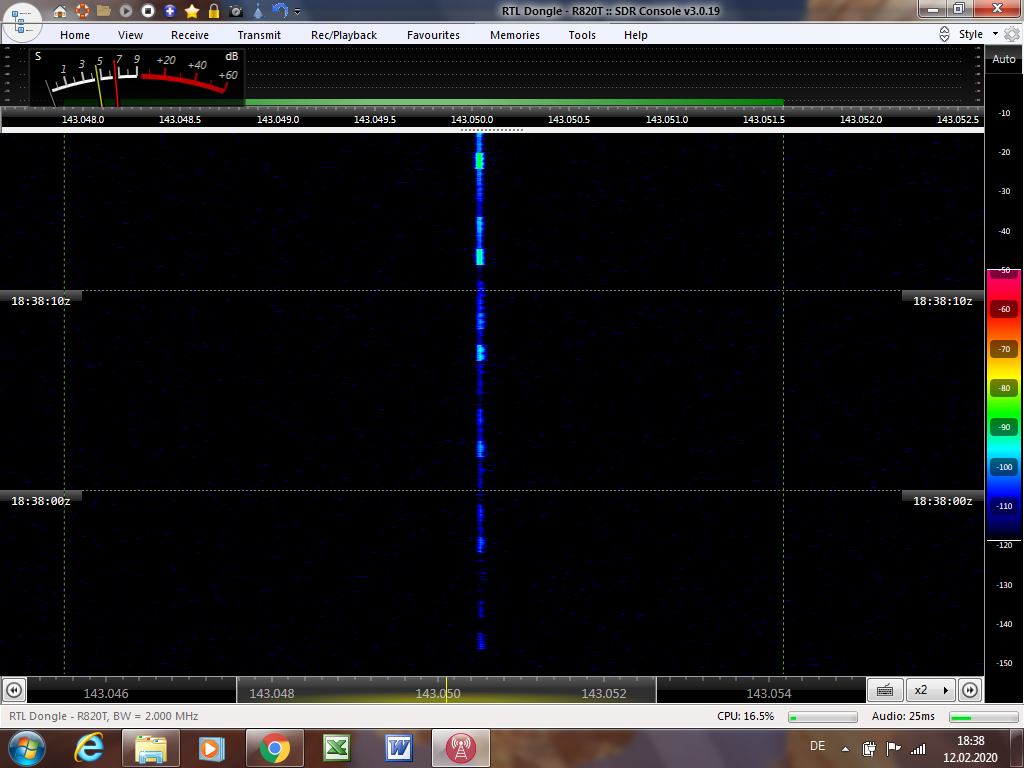Select the SDR Console antenna taskbar icon
The image size is (1024, 768).
pos(460,748)
